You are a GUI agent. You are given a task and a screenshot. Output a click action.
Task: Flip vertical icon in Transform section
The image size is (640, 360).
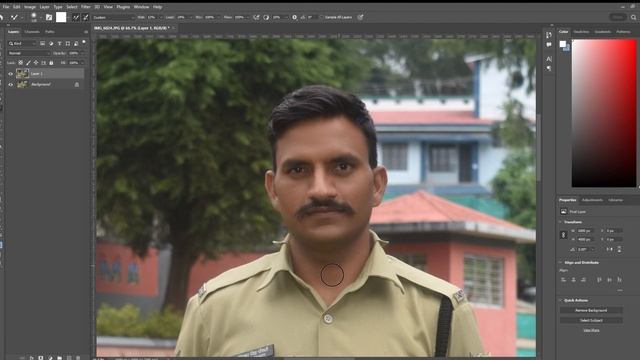619,249
